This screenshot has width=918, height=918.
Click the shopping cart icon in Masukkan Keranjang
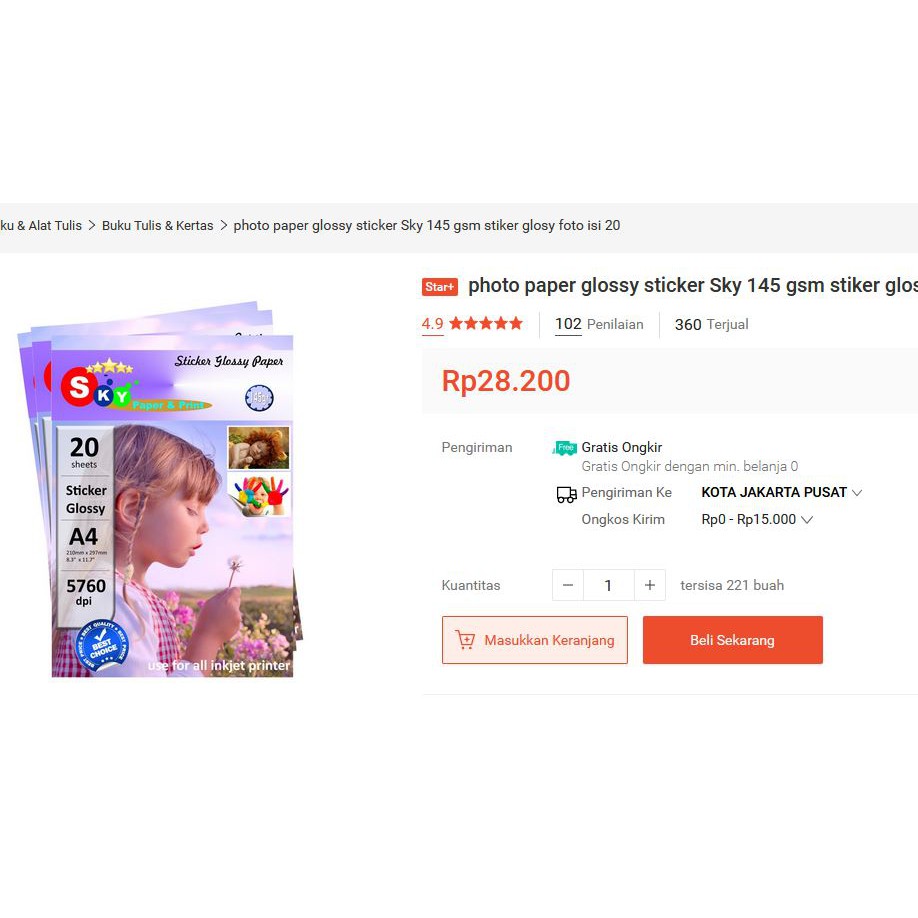[x=465, y=640]
